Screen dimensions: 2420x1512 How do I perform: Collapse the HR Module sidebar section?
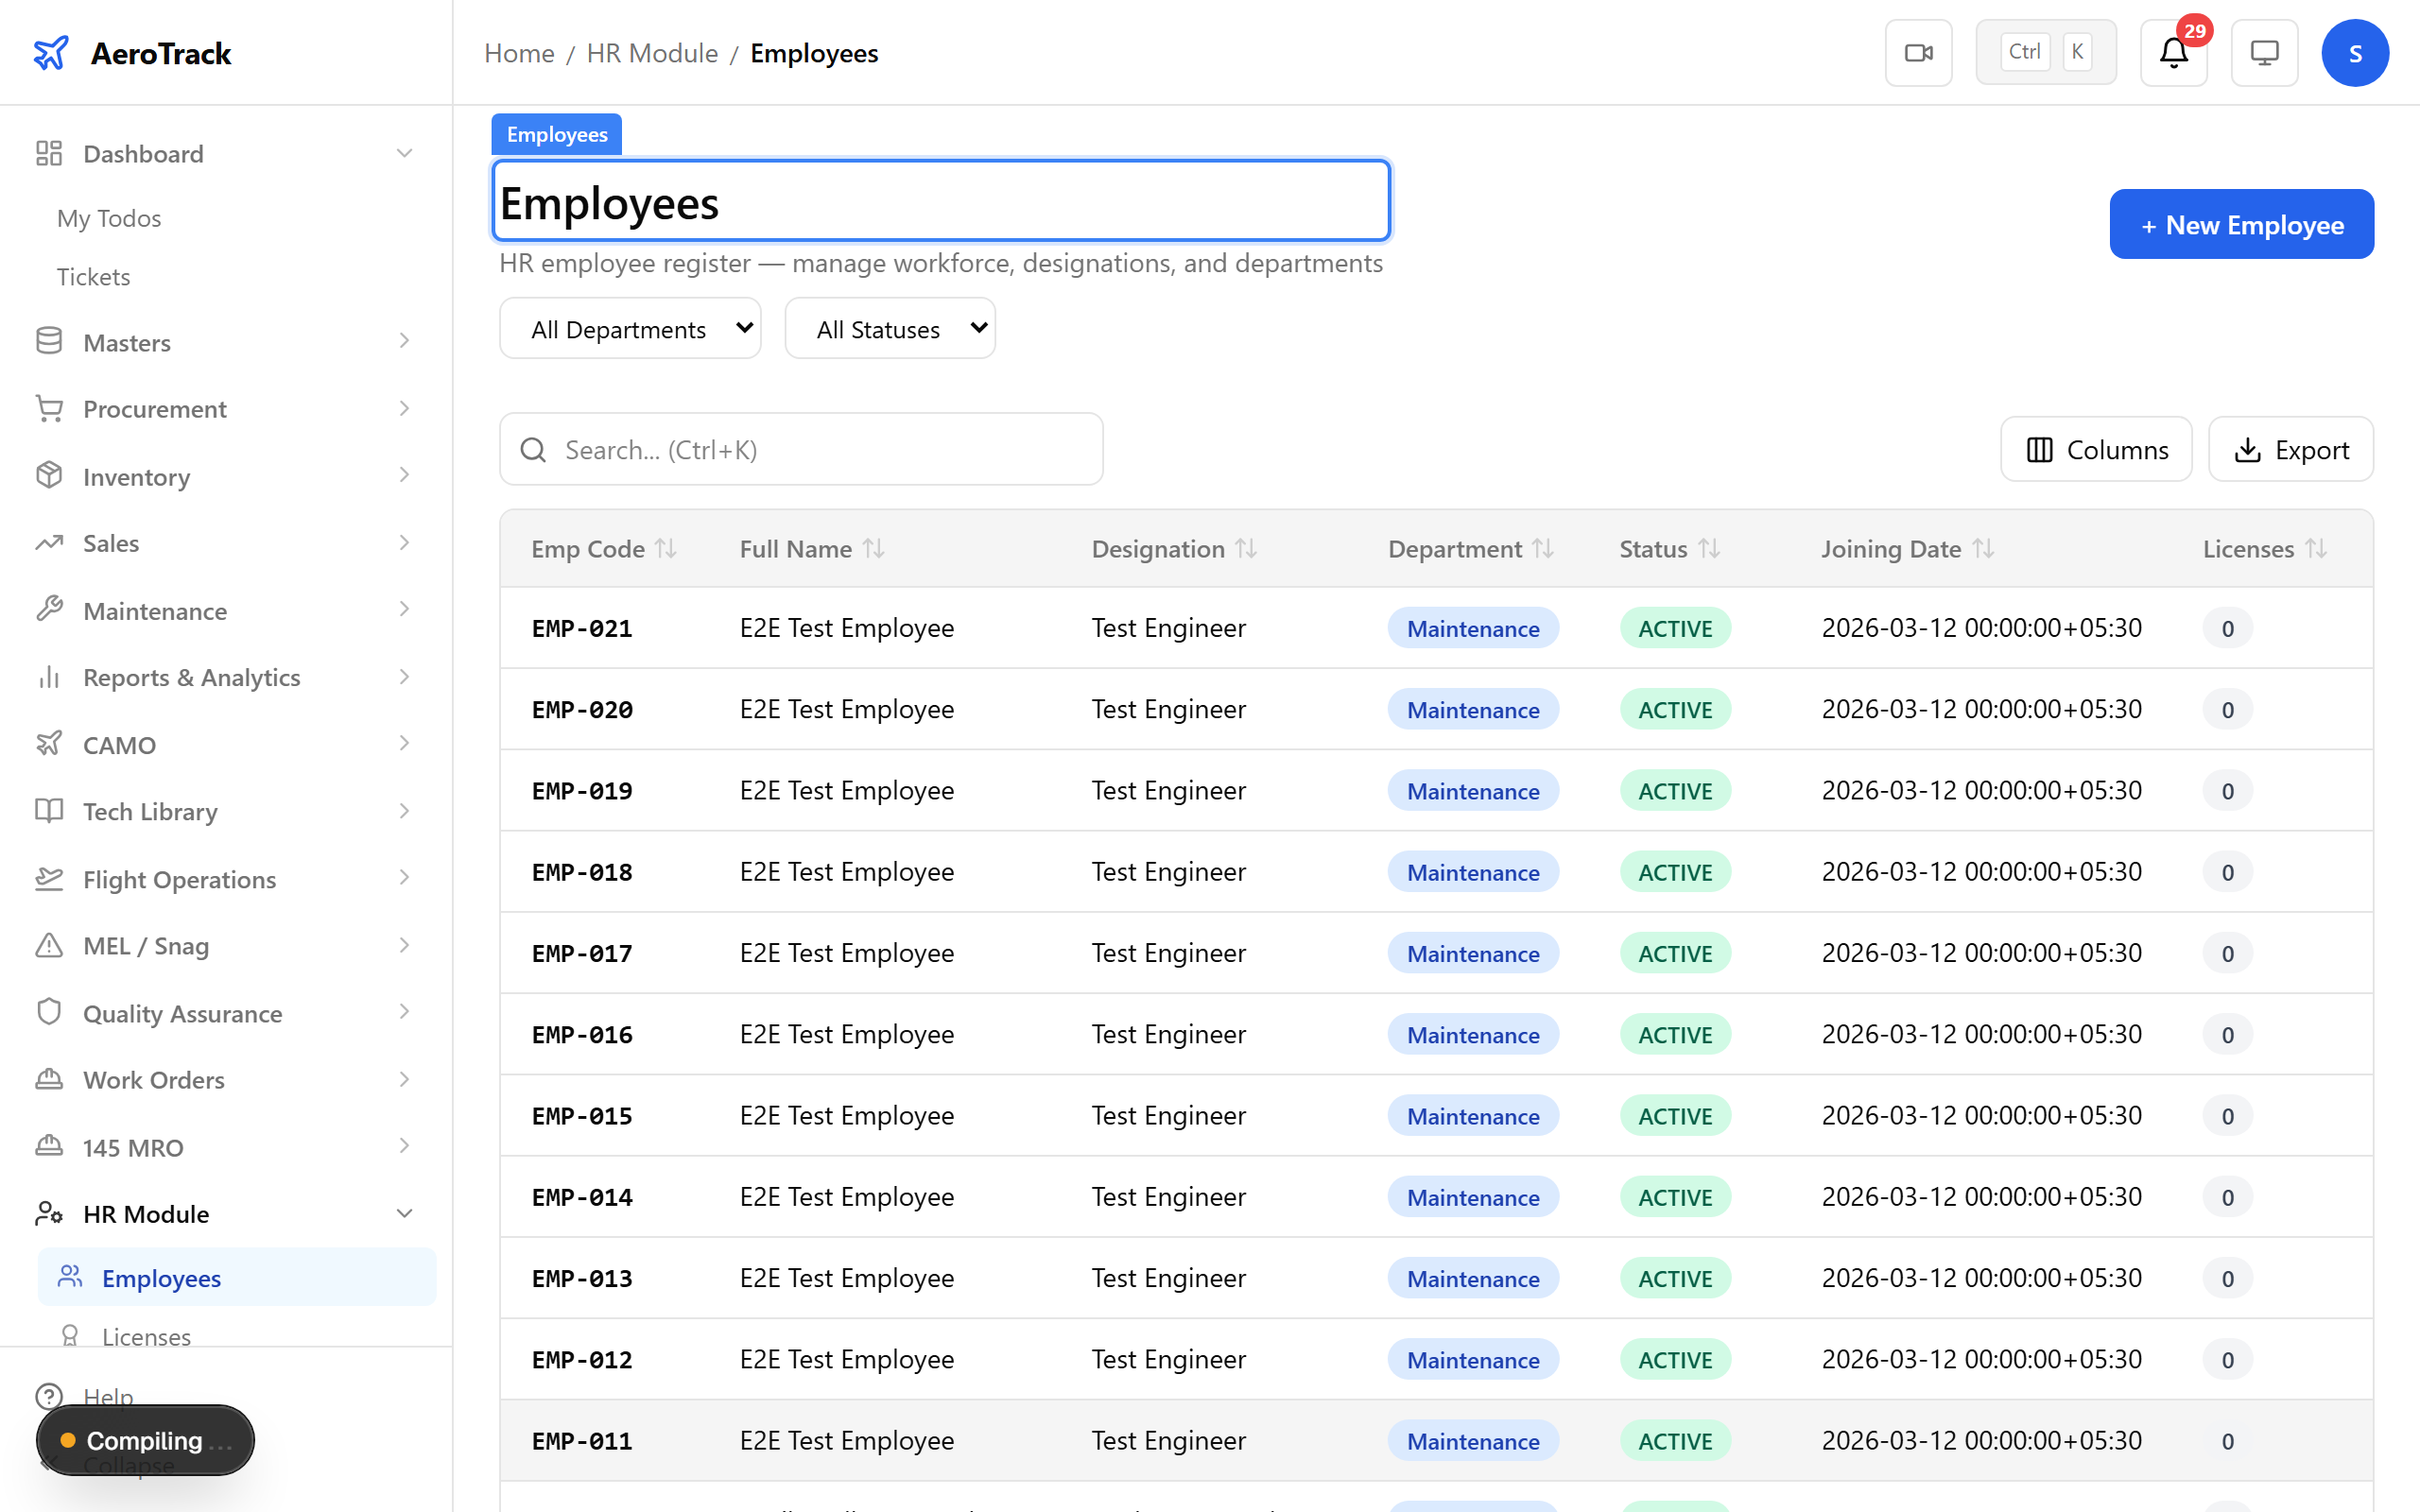click(x=404, y=1213)
